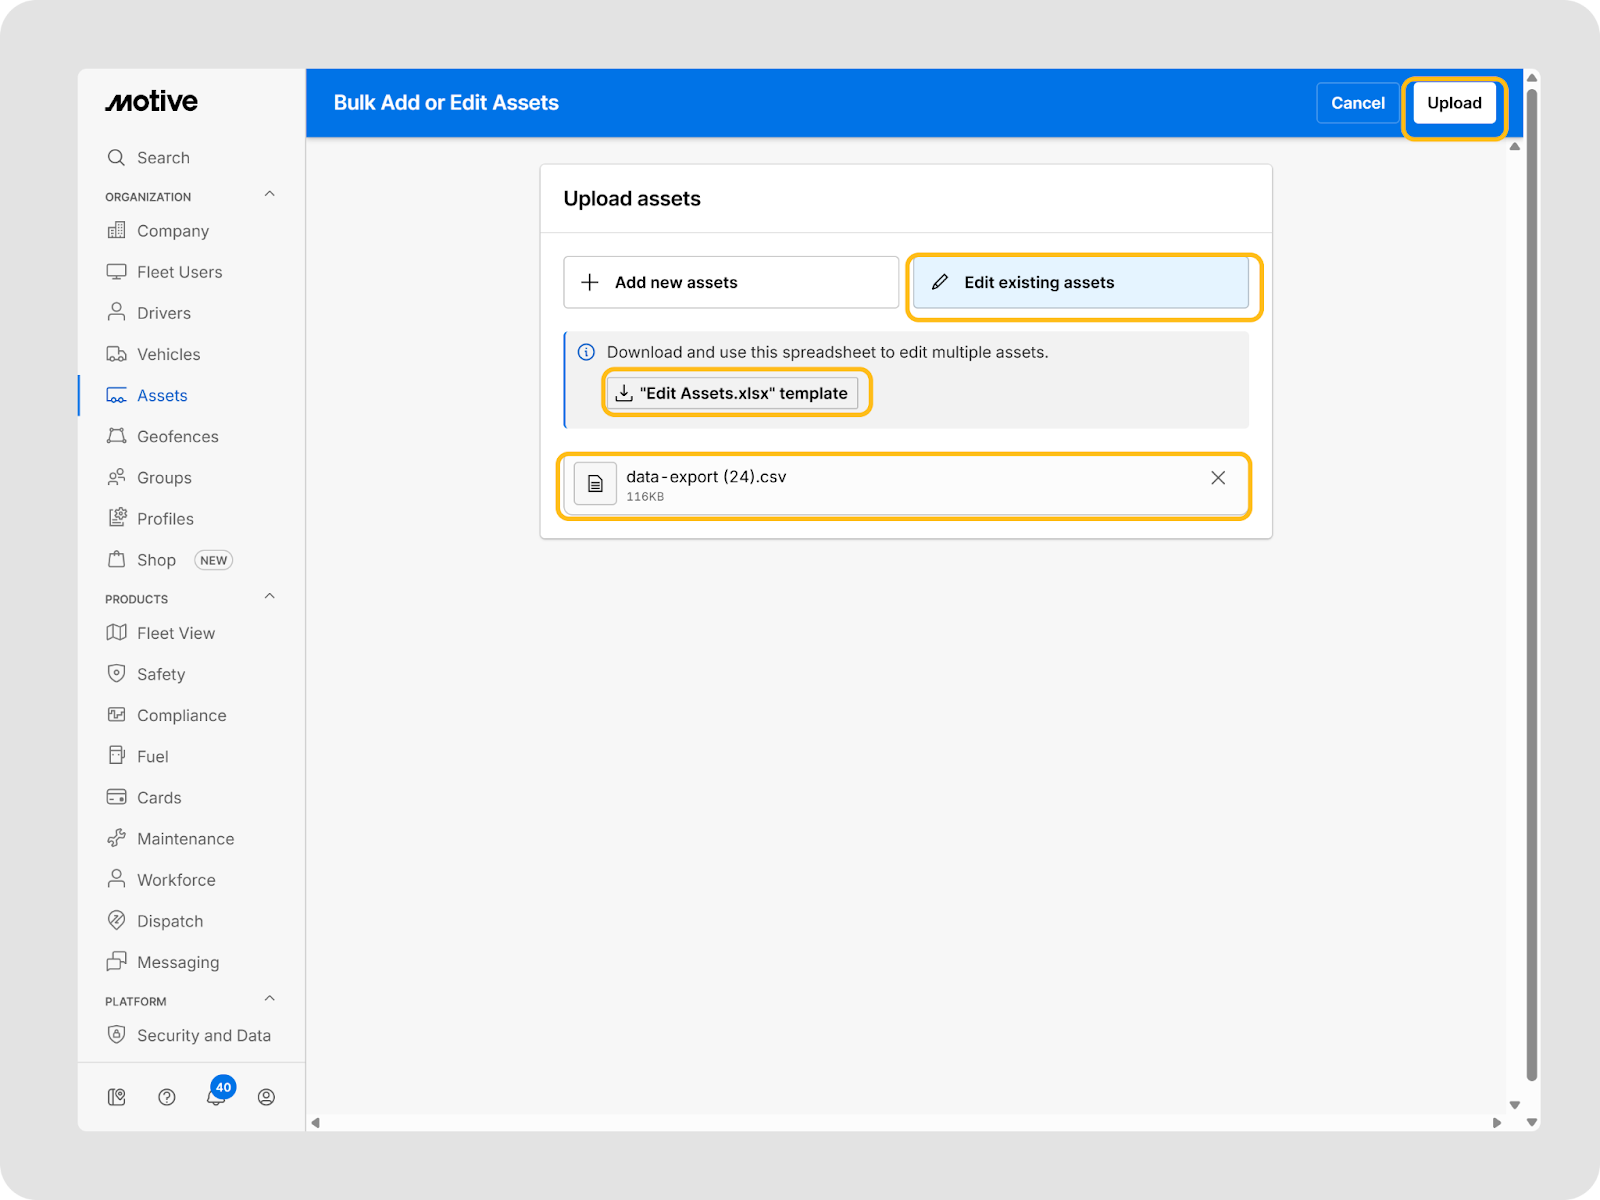Click the notifications bell icon
Viewport: 1600px width, 1200px height.
point(215,1097)
